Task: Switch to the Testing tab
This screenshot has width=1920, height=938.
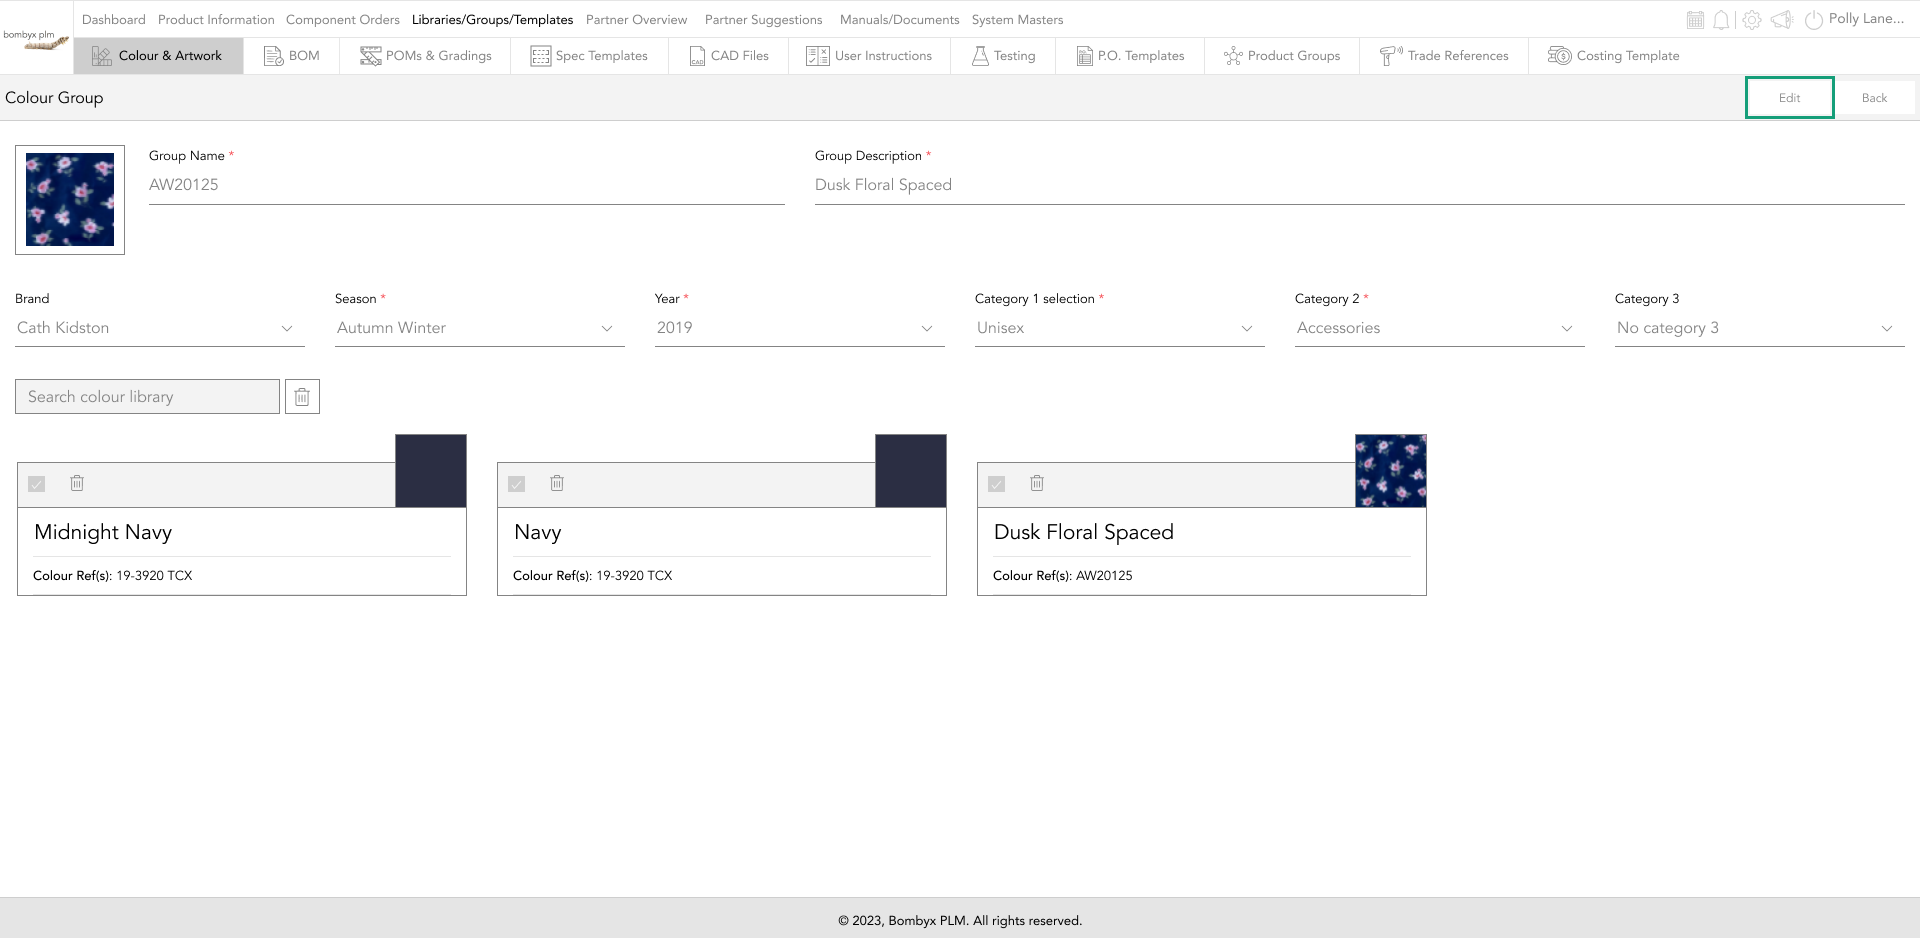Action: pos(1004,56)
